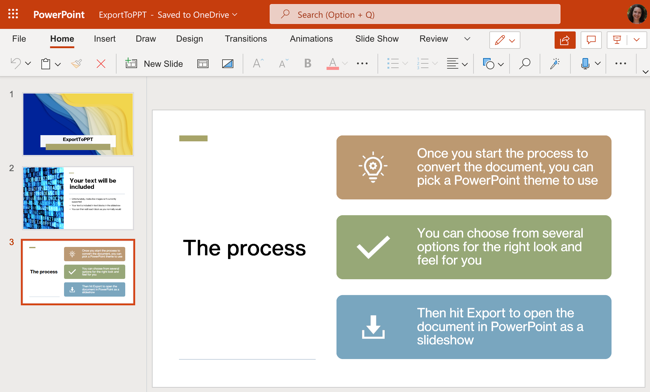The height and width of the screenshot is (392, 650).
Task: Click the editing mode pencil button
Action: 504,40
